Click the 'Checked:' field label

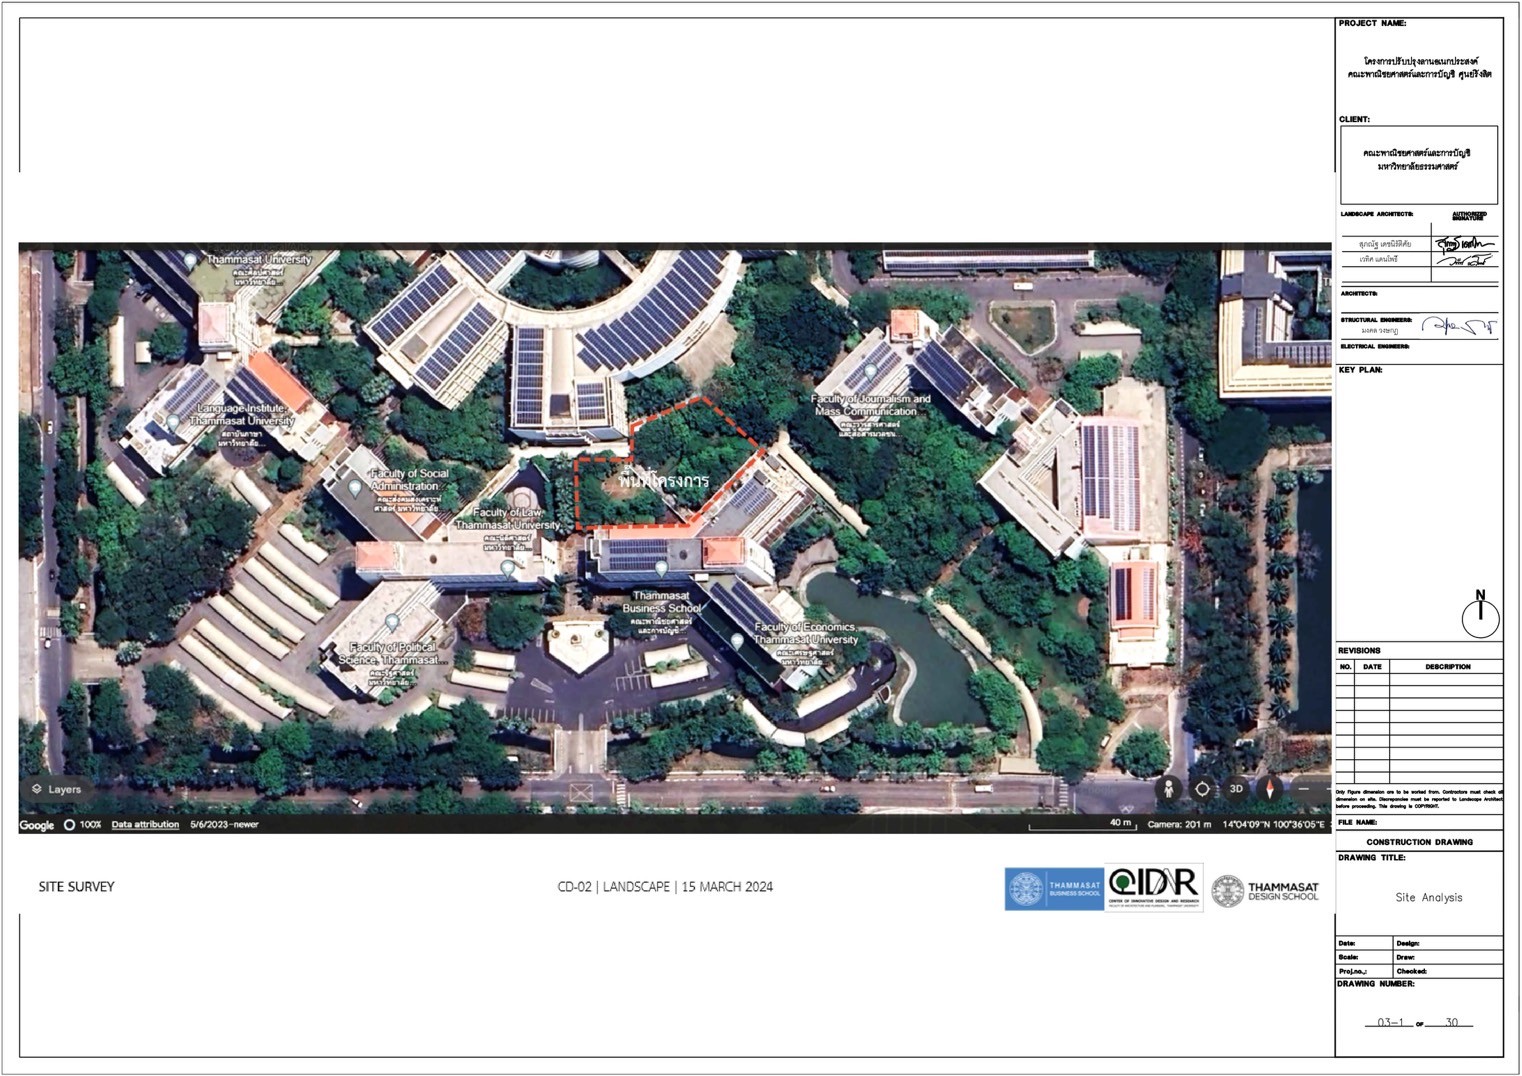[1411, 971]
